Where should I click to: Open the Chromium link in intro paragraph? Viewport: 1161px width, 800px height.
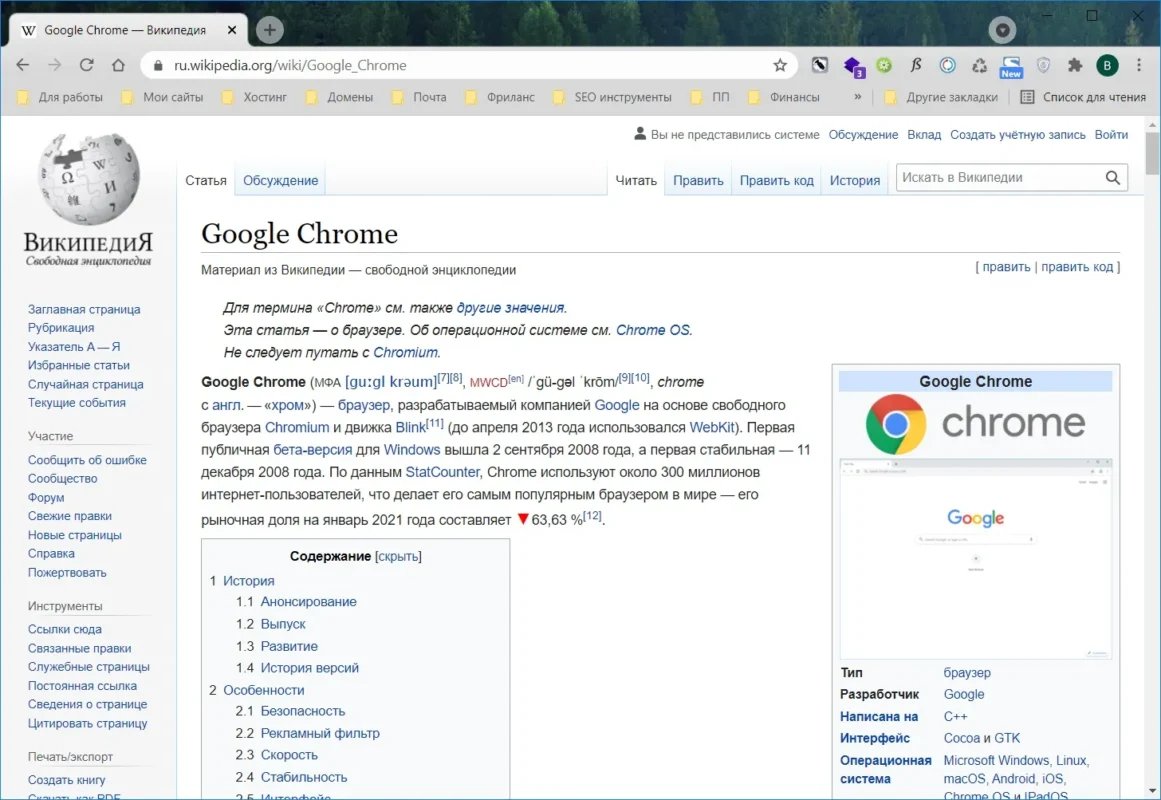(x=297, y=427)
